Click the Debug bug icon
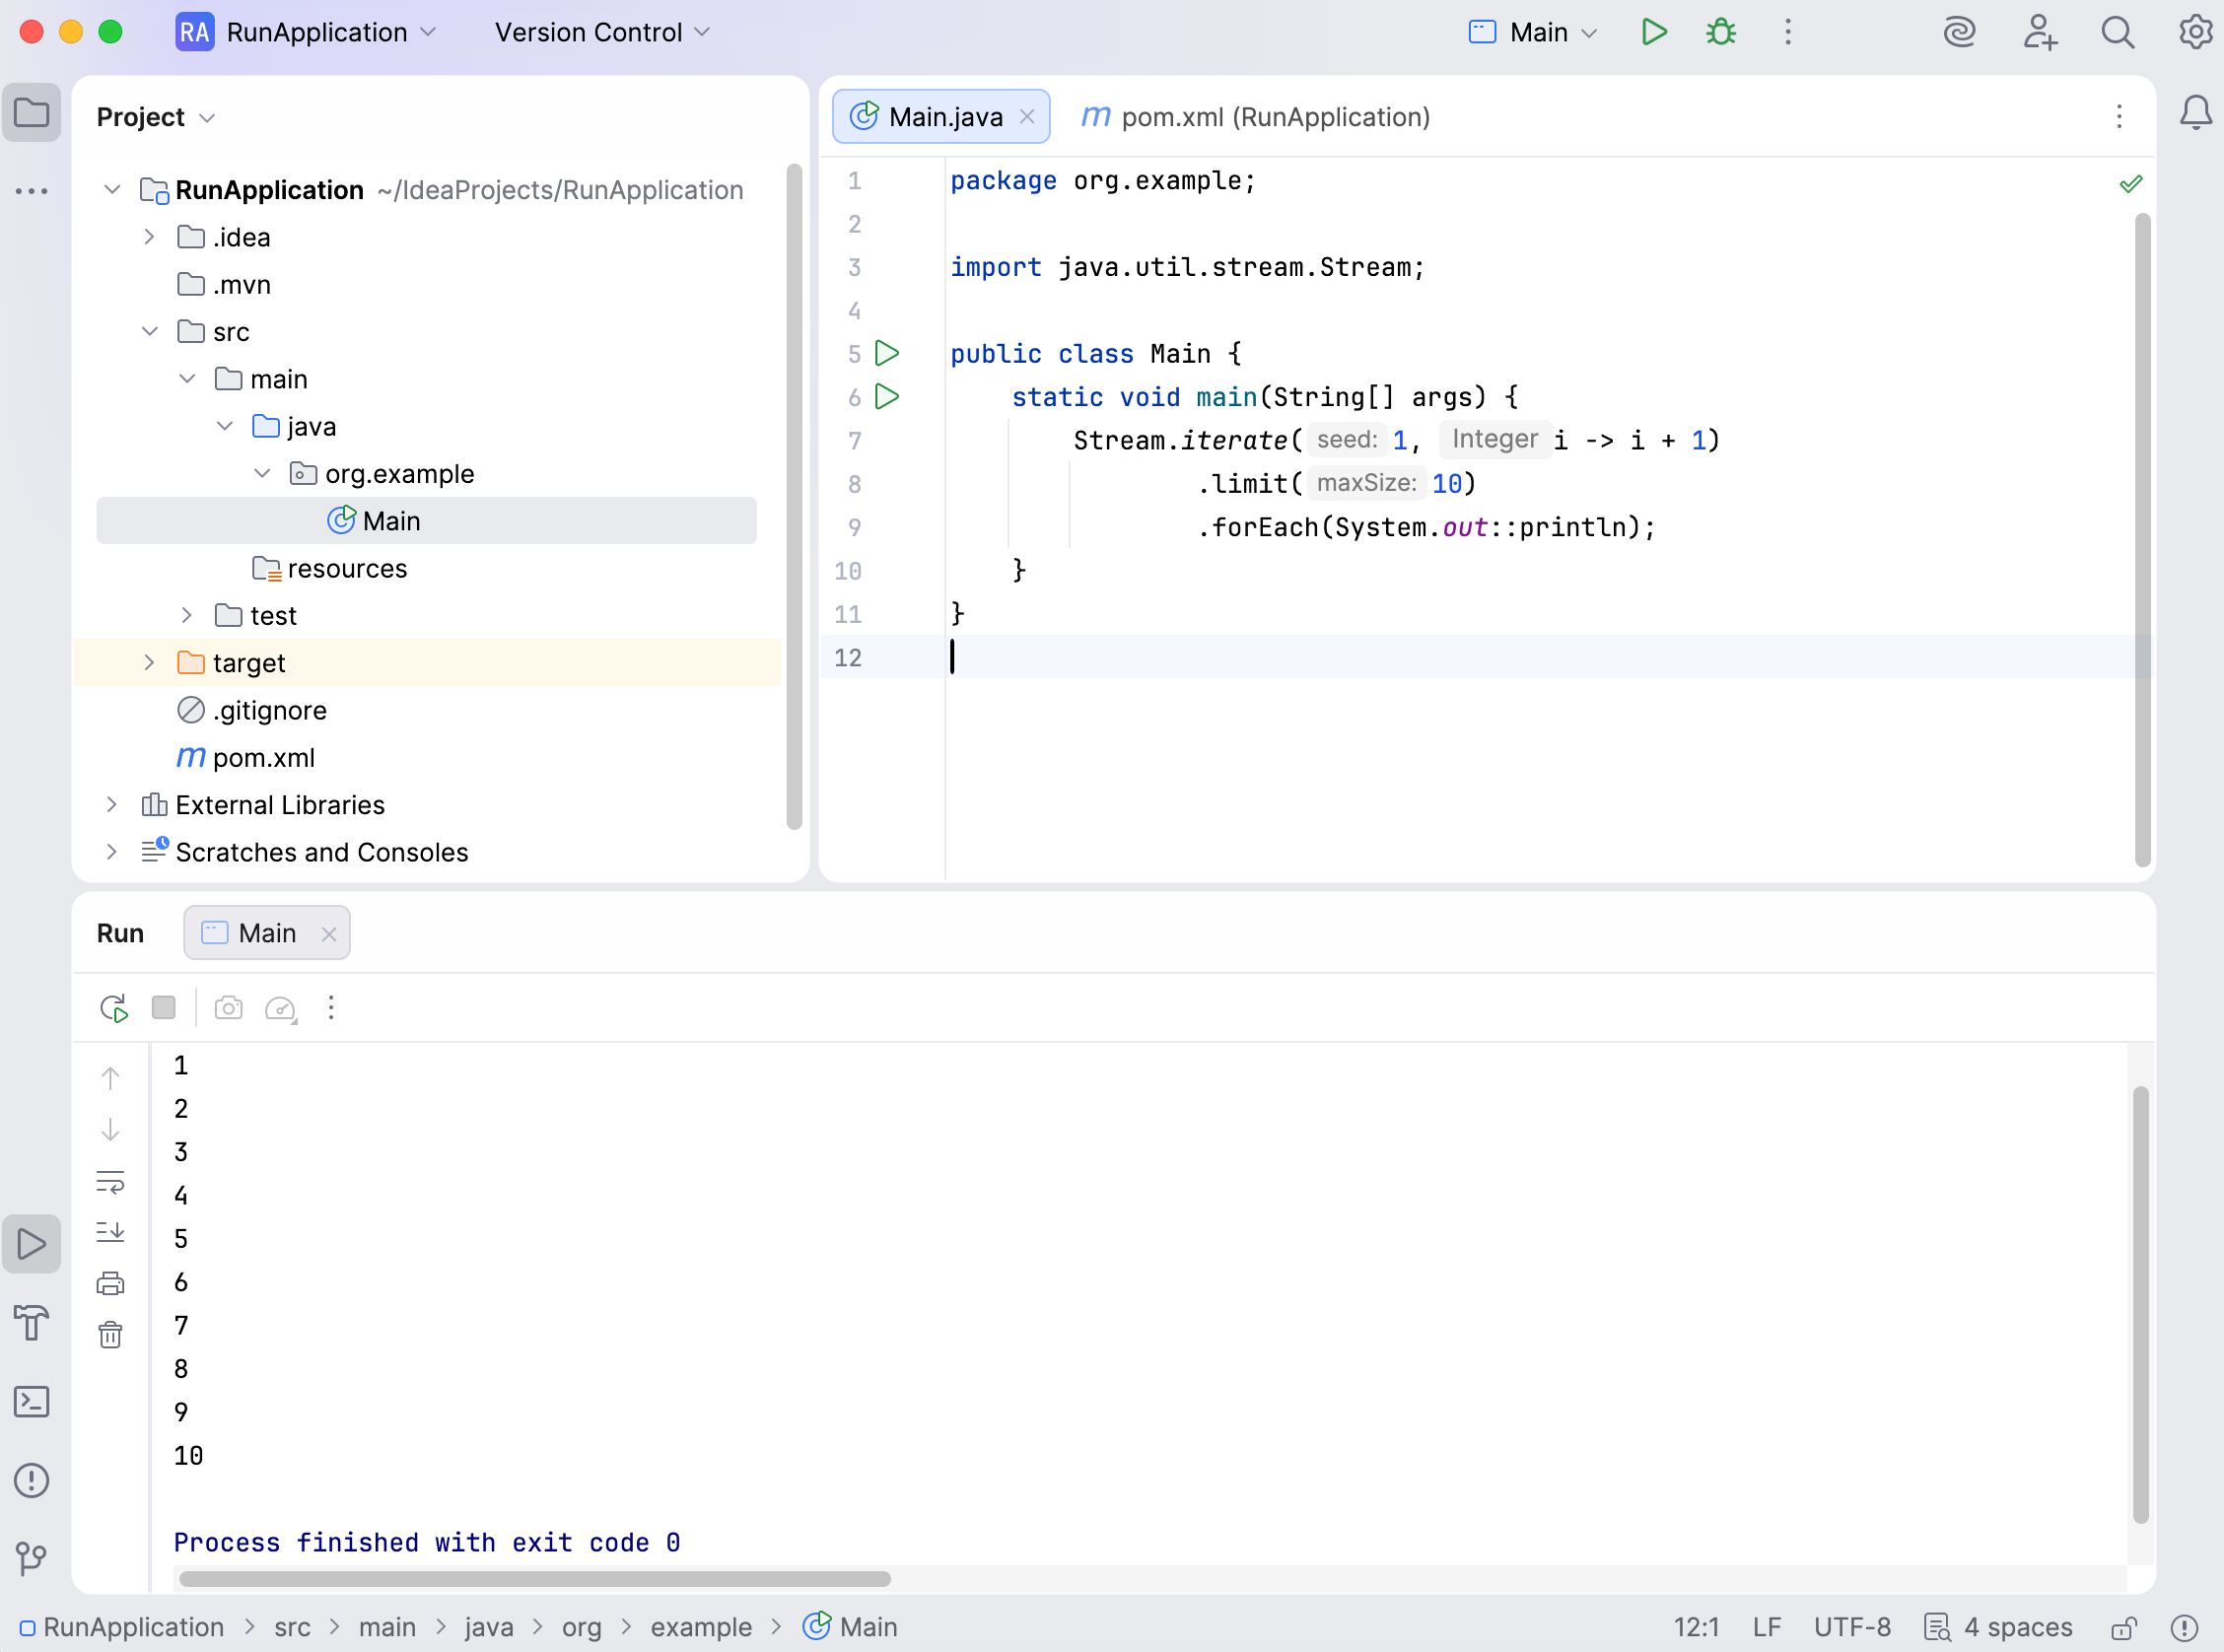The image size is (2224, 1652). coord(1721,32)
